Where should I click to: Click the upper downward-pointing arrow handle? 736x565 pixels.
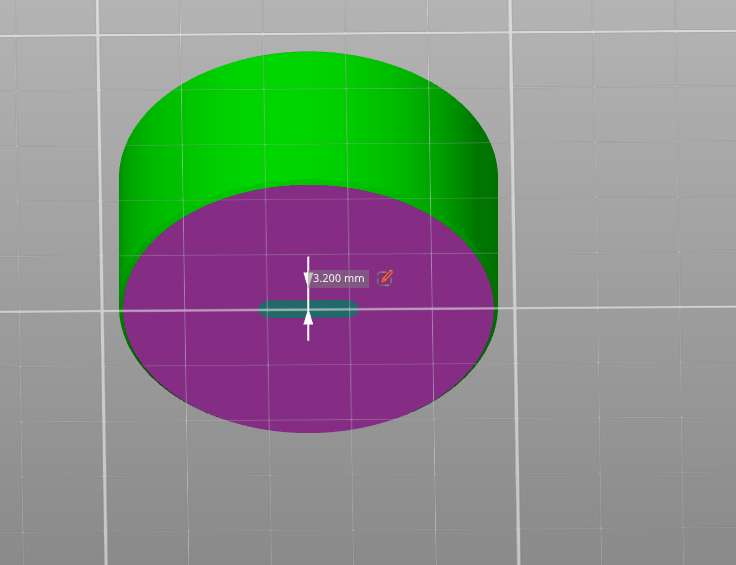point(308,279)
